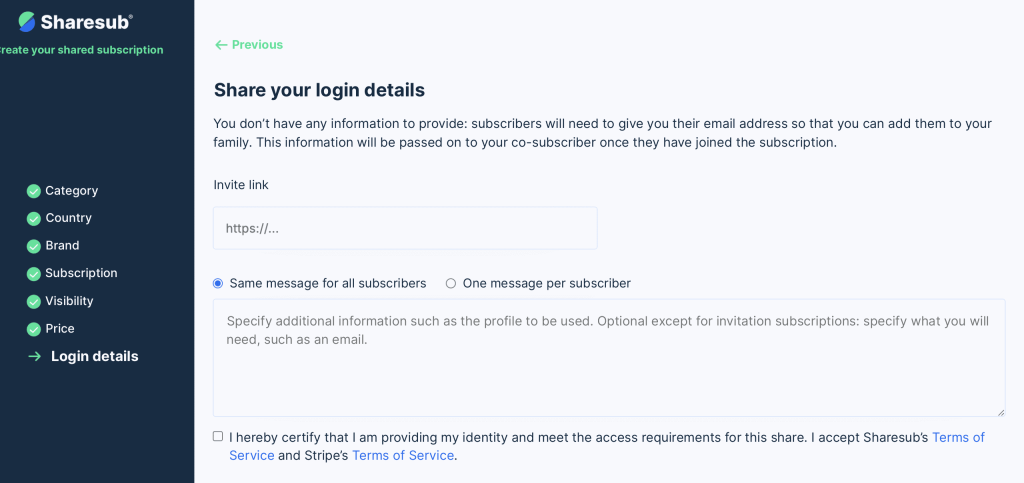
Task: Go to the Category step
Action: tap(72, 191)
